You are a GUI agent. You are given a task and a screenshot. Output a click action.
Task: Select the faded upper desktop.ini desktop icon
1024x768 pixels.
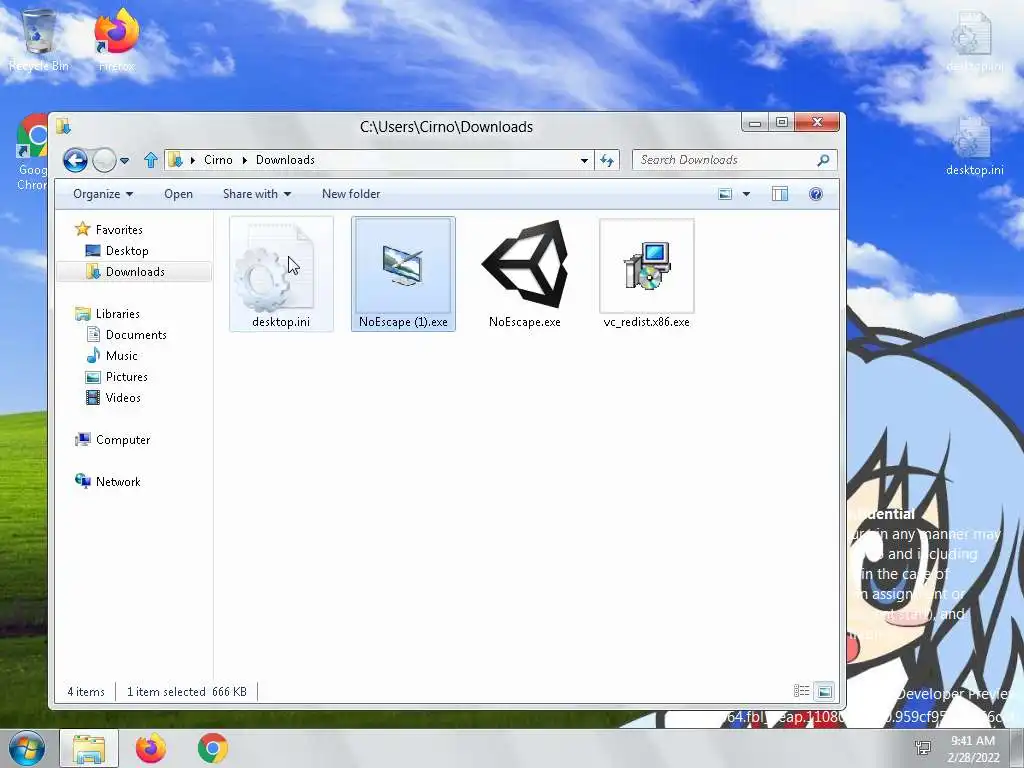coord(974,42)
